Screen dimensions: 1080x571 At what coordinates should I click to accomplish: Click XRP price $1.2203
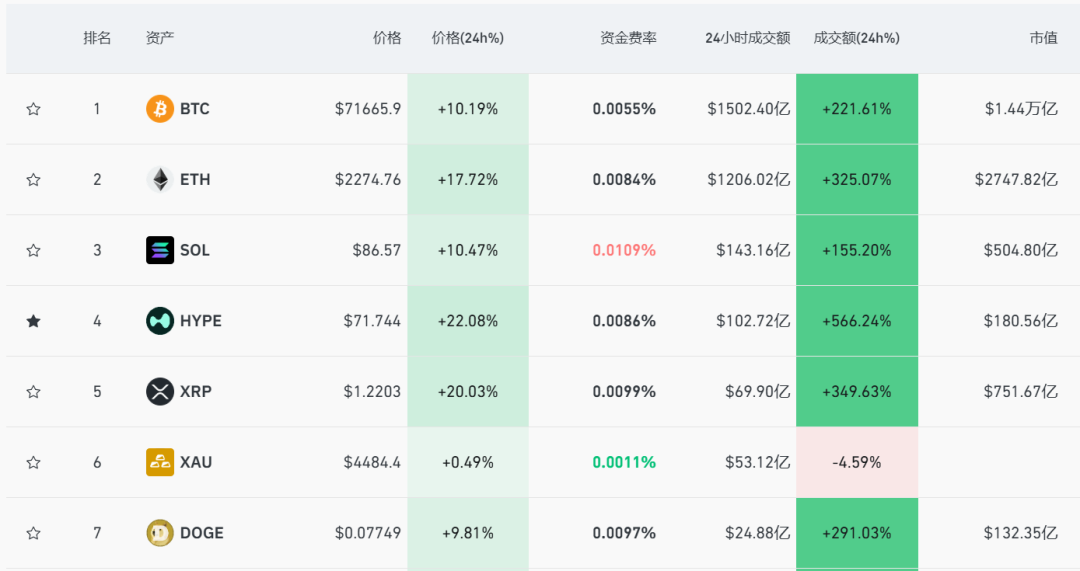pyautogui.click(x=373, y=392)
